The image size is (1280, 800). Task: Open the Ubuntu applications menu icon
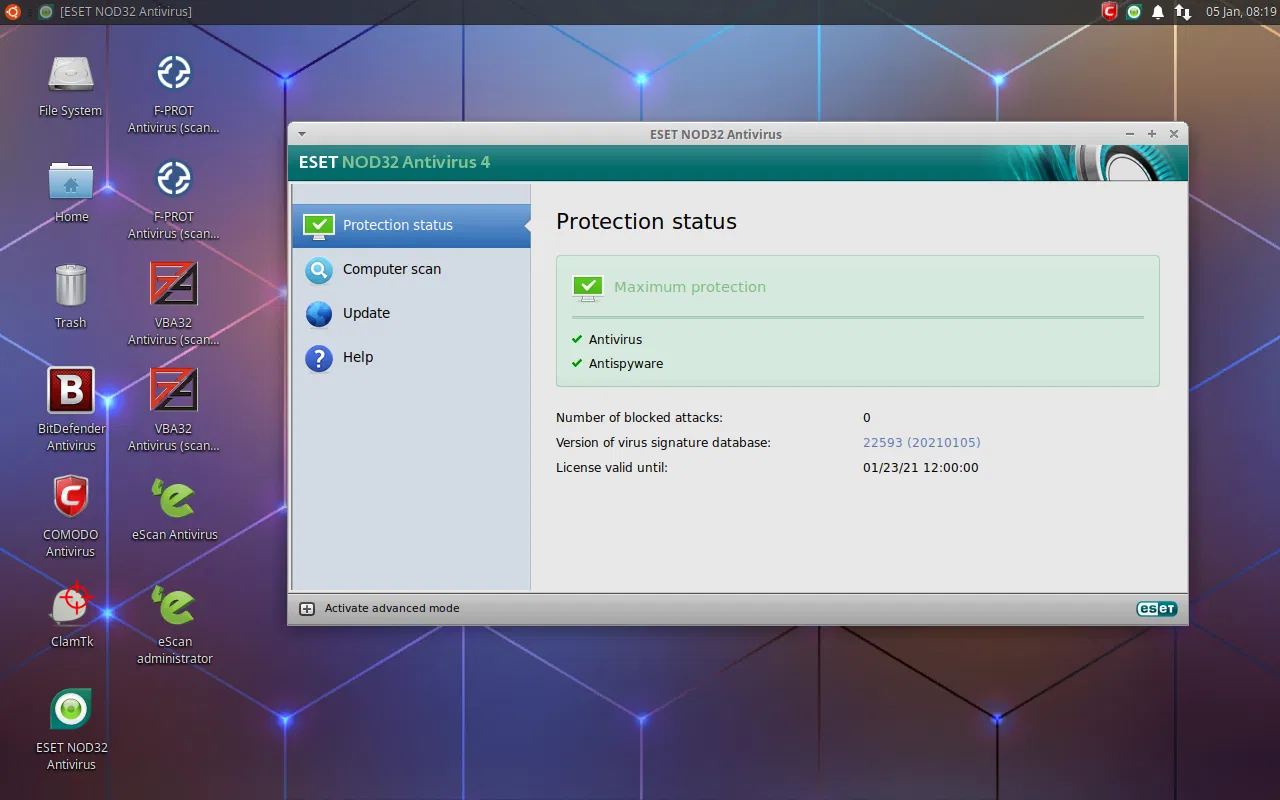pos(13,12)
